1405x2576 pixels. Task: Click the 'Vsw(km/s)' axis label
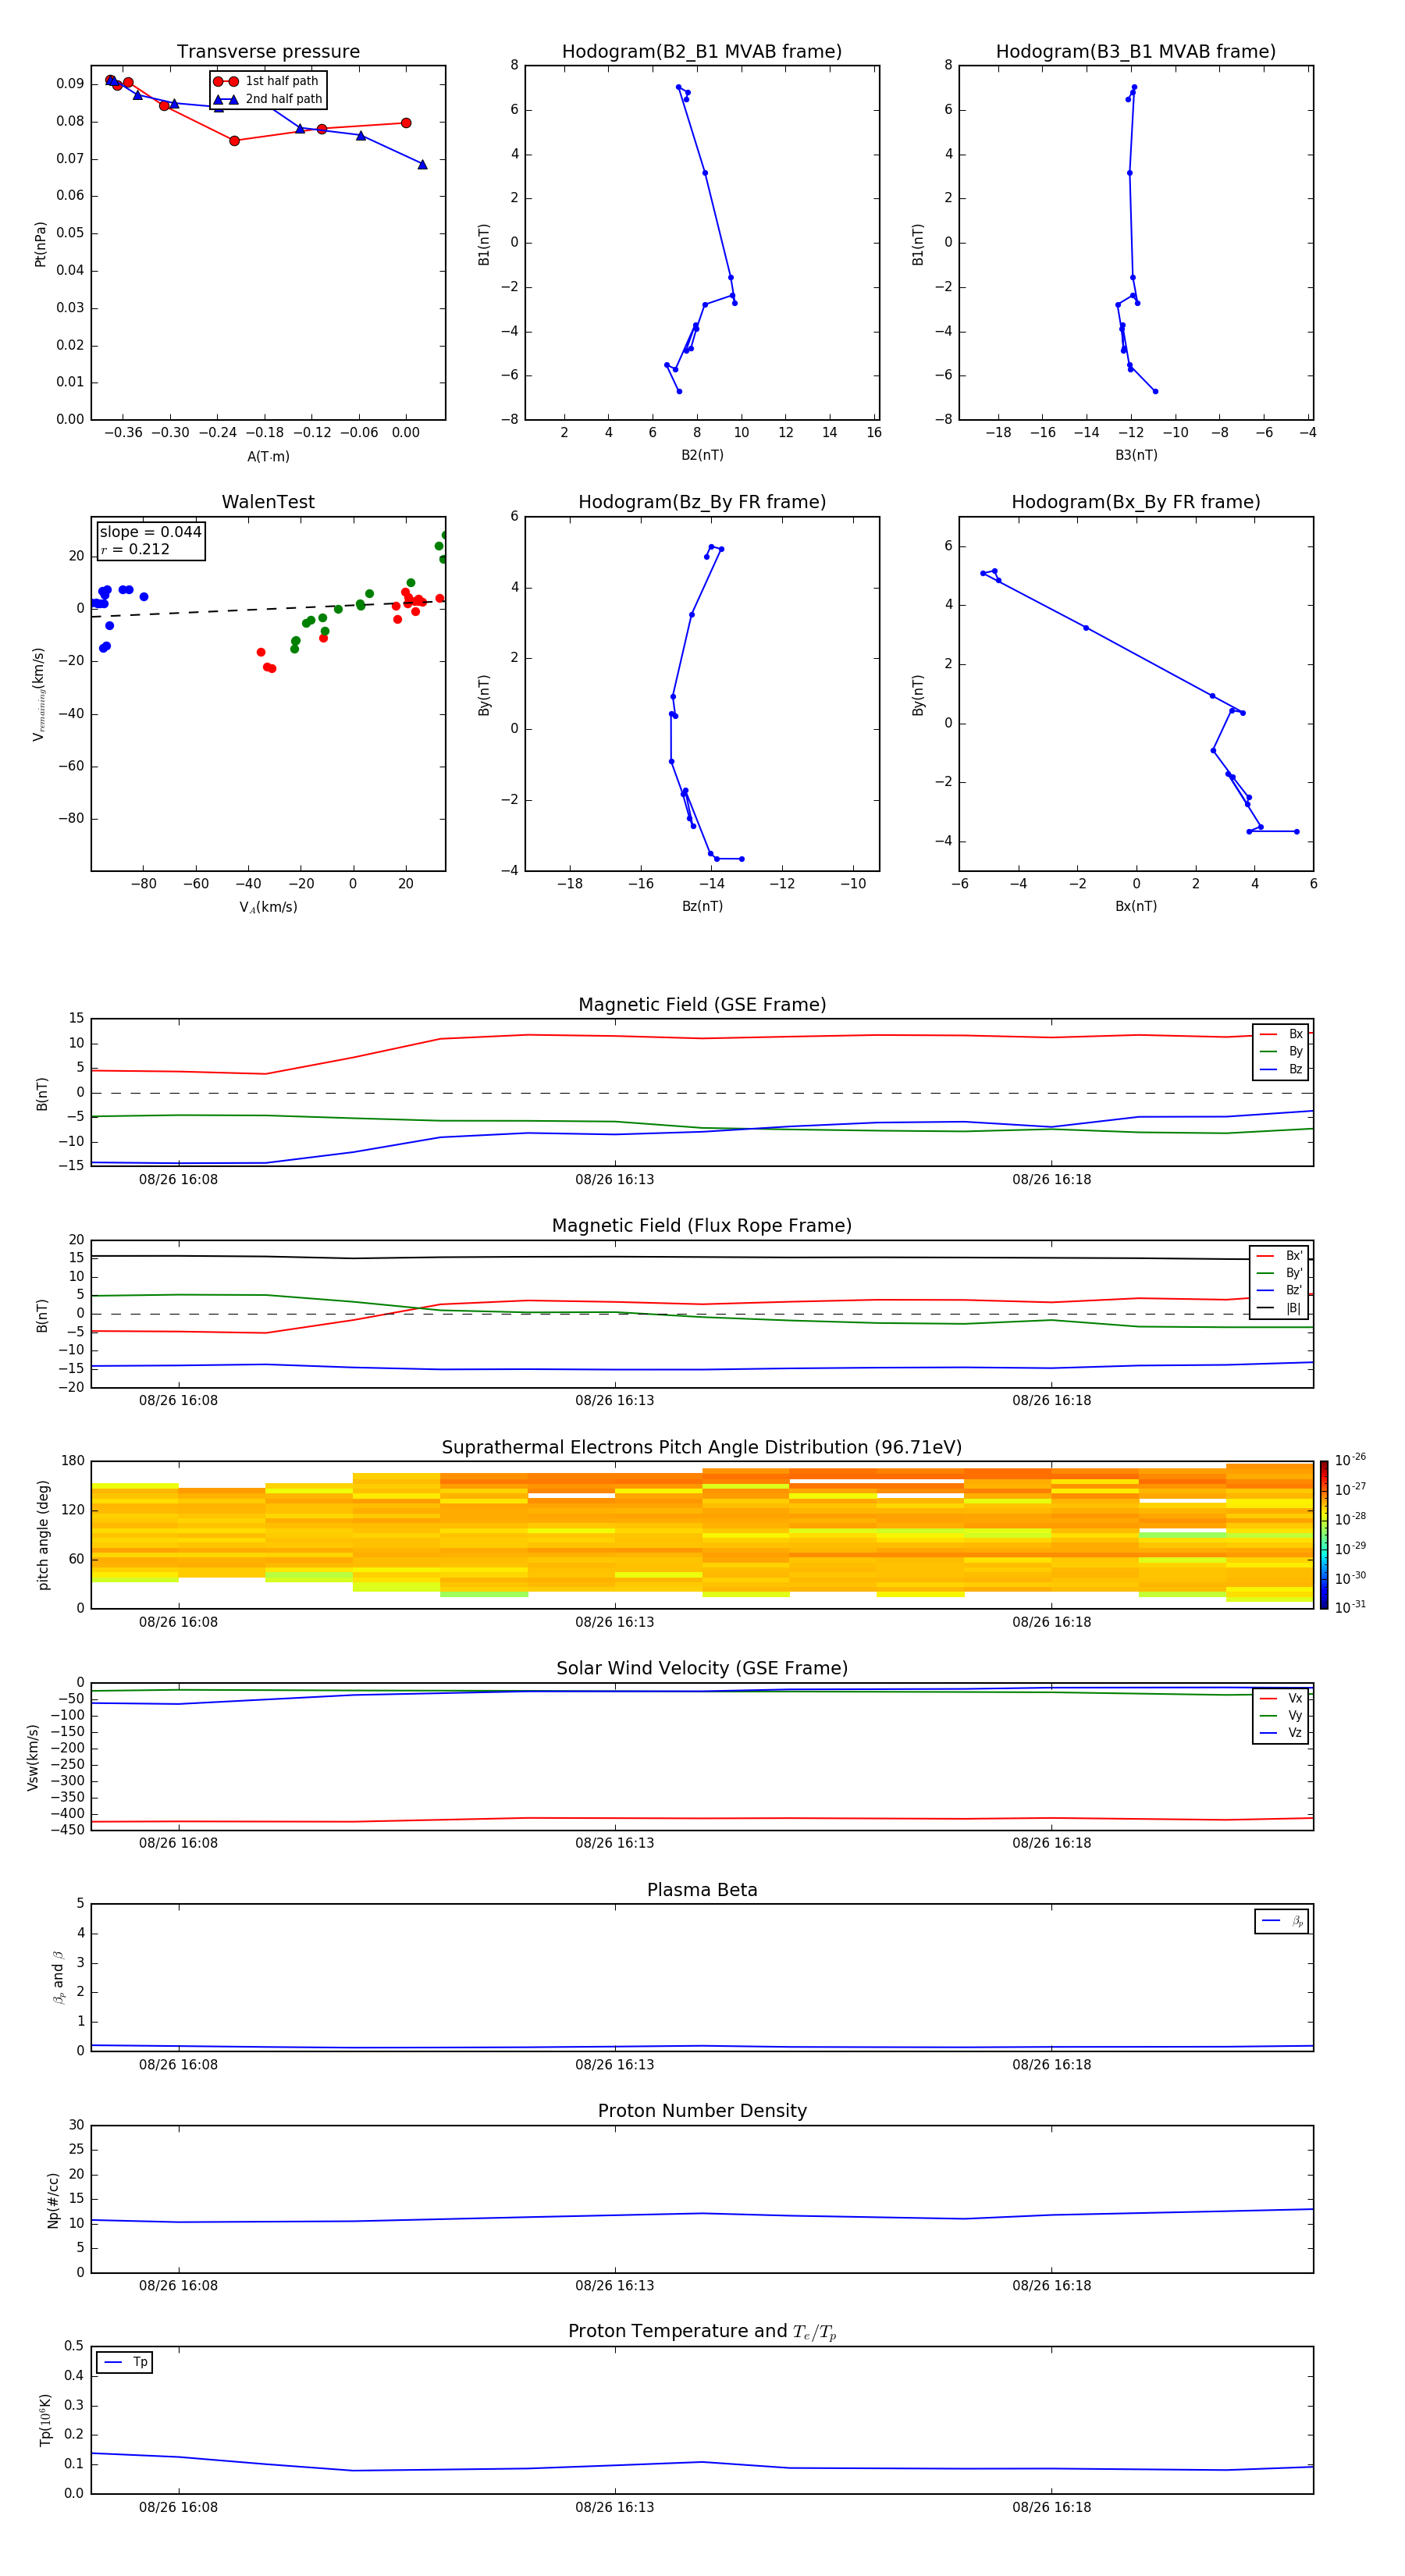(x=33, y=1757)
